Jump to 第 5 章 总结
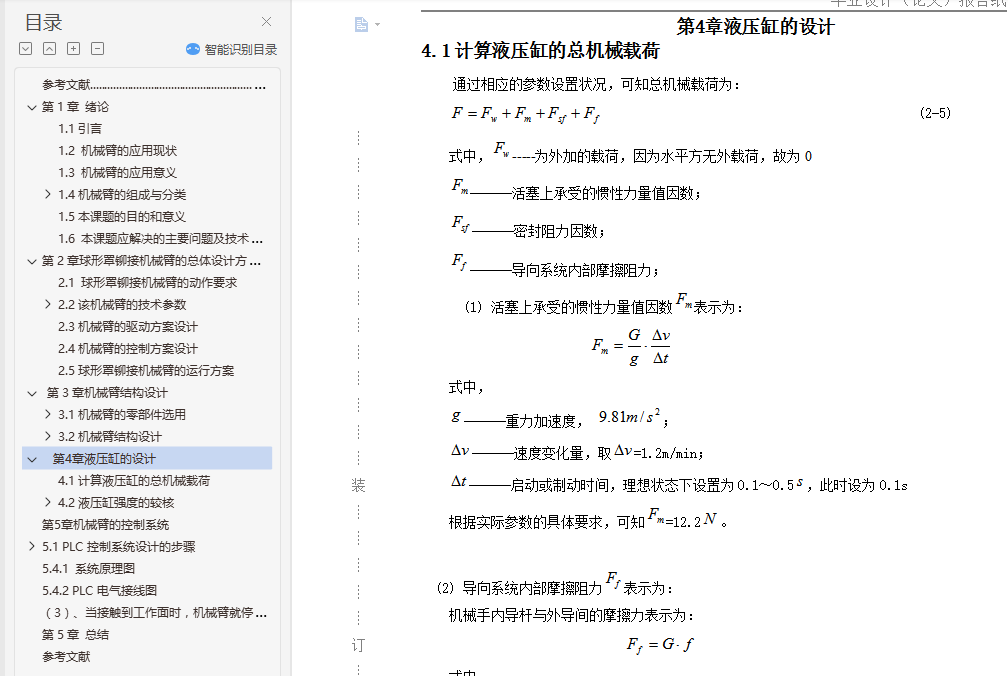This screenshot has height=676, width=1008. [75, 634]
